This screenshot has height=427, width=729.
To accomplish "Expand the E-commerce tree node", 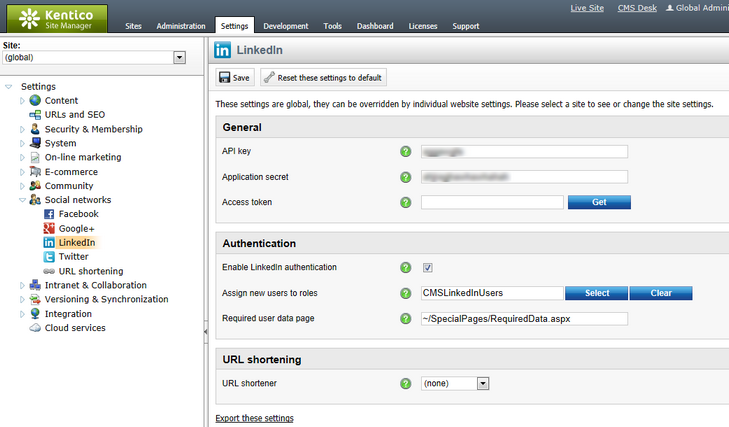I will tap(22, 172).
